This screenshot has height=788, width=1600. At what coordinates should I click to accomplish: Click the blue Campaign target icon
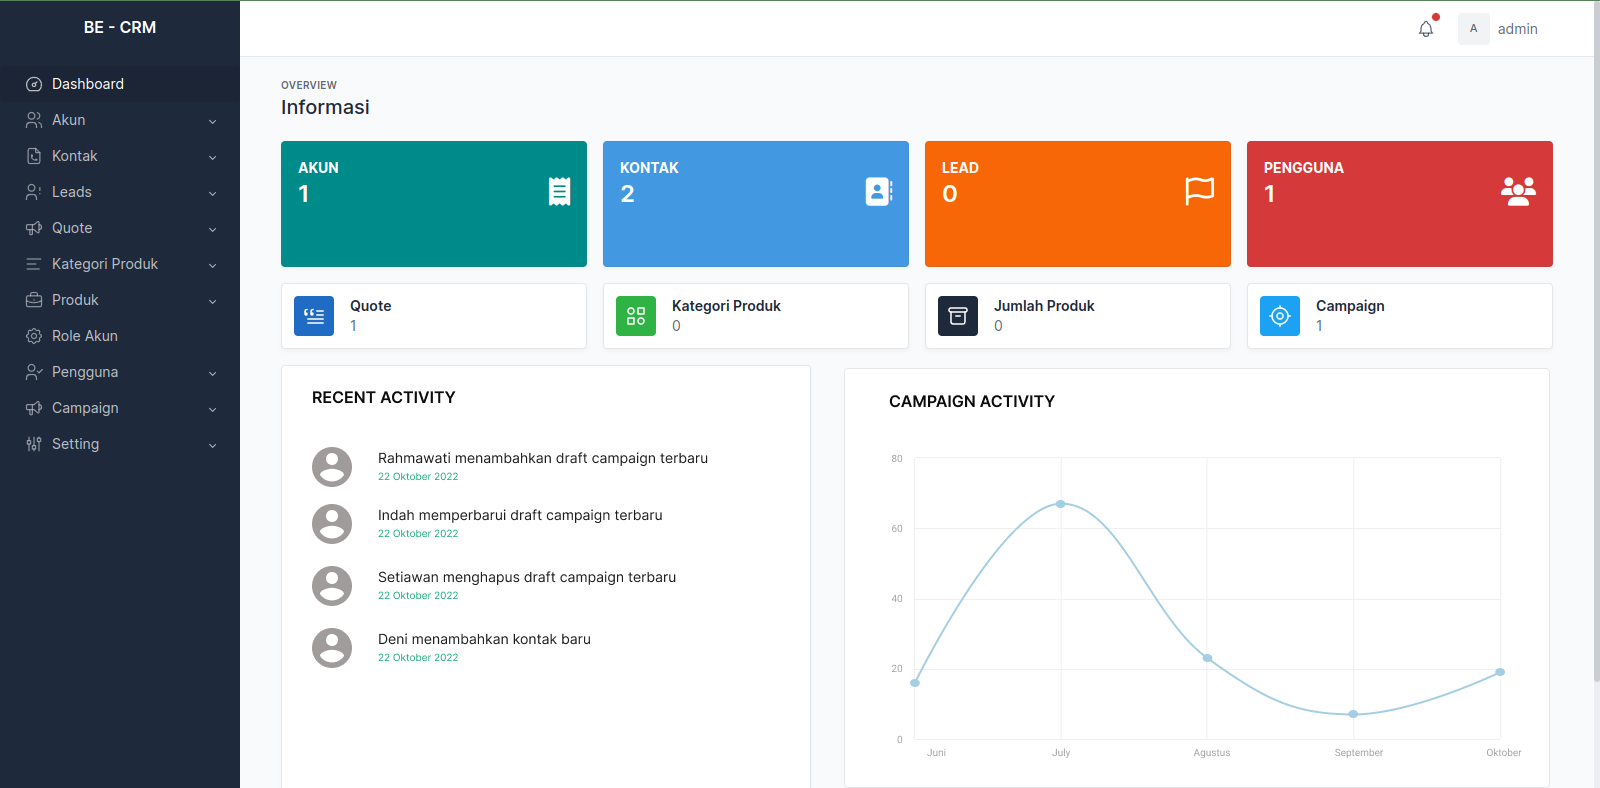click(1280, 316)
